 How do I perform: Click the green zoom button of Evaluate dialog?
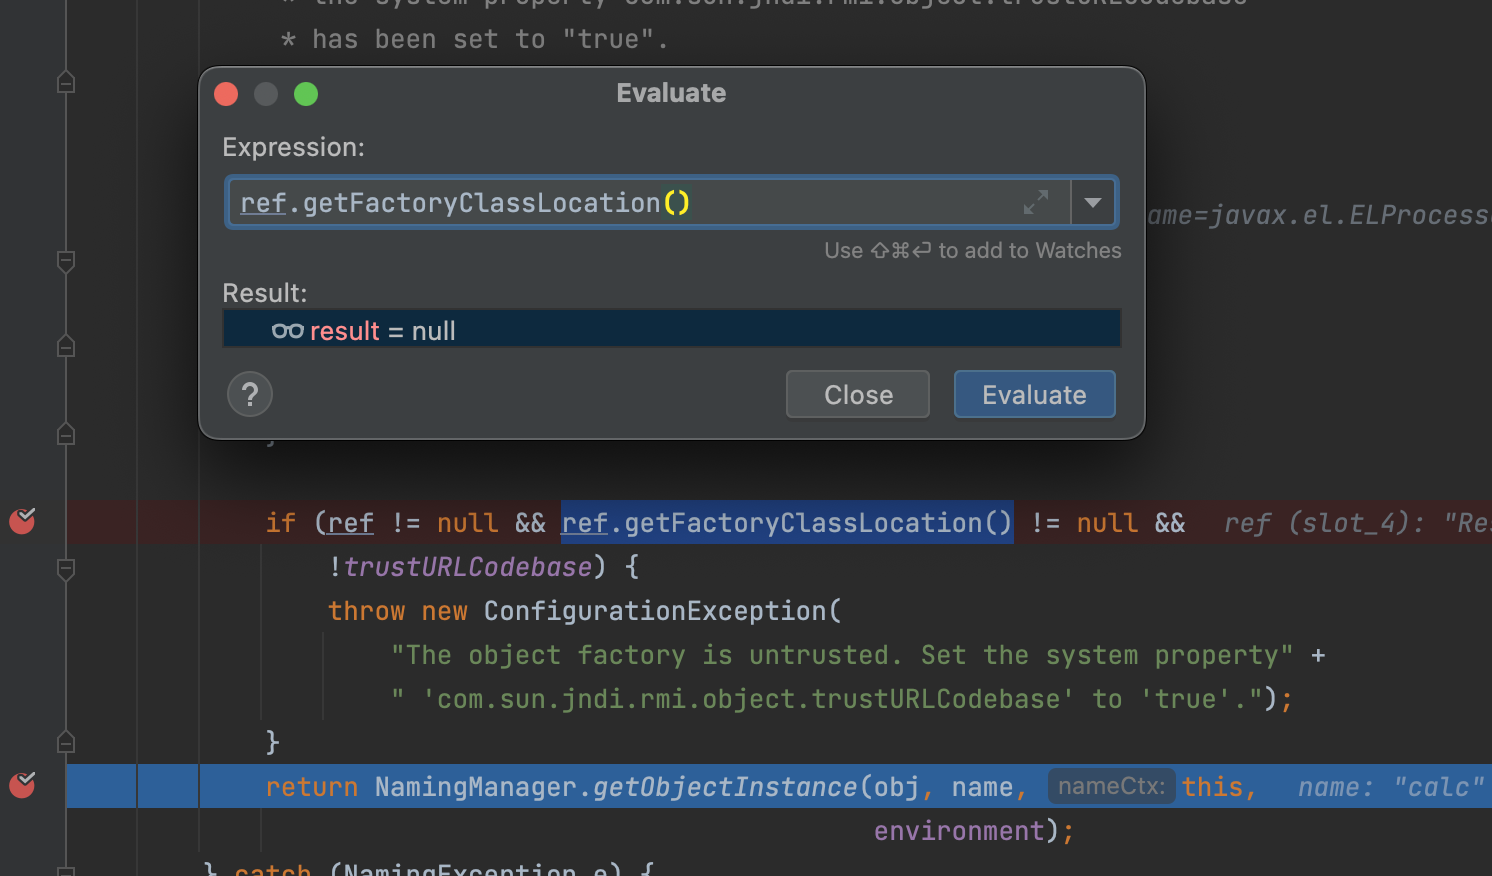pos(306,94)
